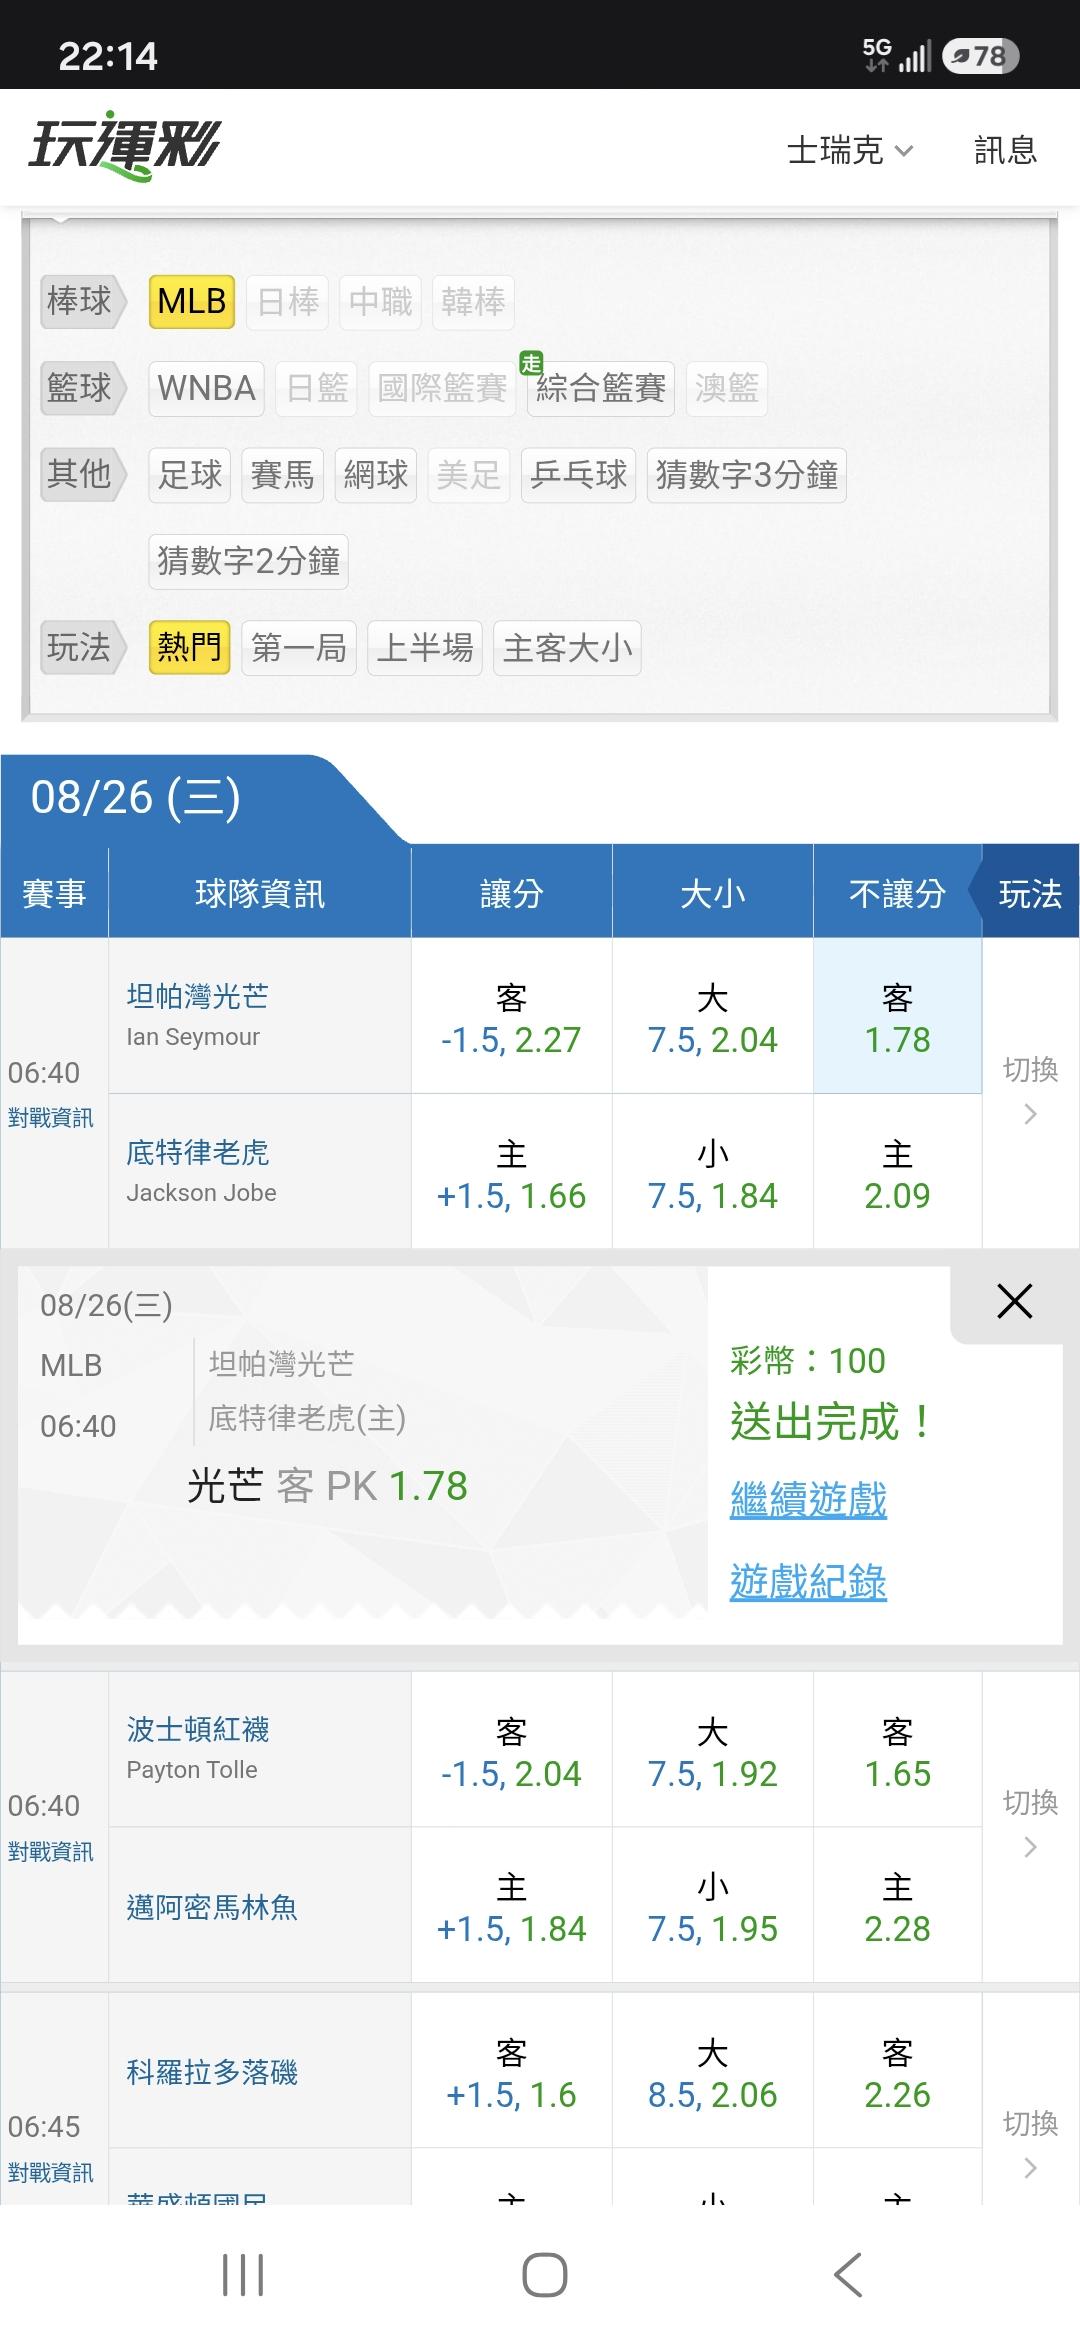Image resolution: width=1080 pixels, height=2340 pixels.
Task: Choose the 國際籃賽 filter
Action: pyautogui.click(x=442, y=388)
